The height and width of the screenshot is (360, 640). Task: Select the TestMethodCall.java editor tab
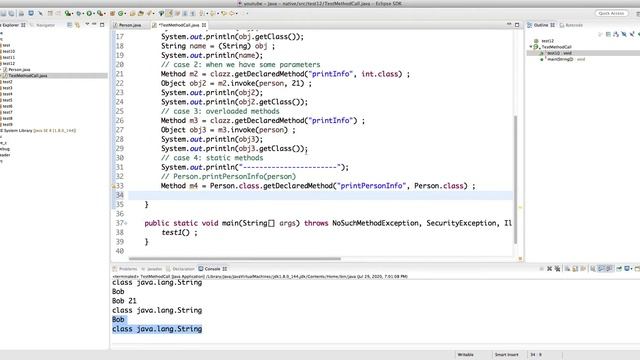179,25
